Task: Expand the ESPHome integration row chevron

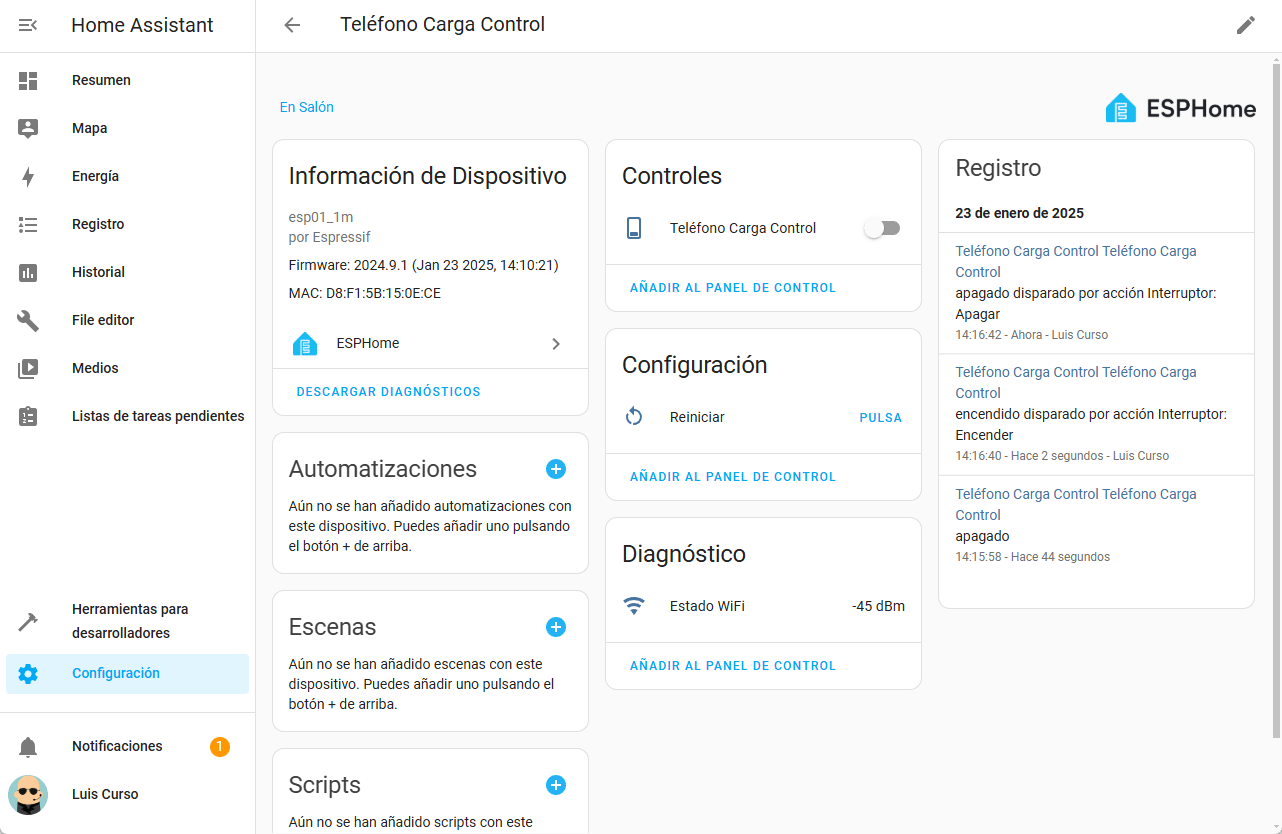Action: tap(556, 344)
